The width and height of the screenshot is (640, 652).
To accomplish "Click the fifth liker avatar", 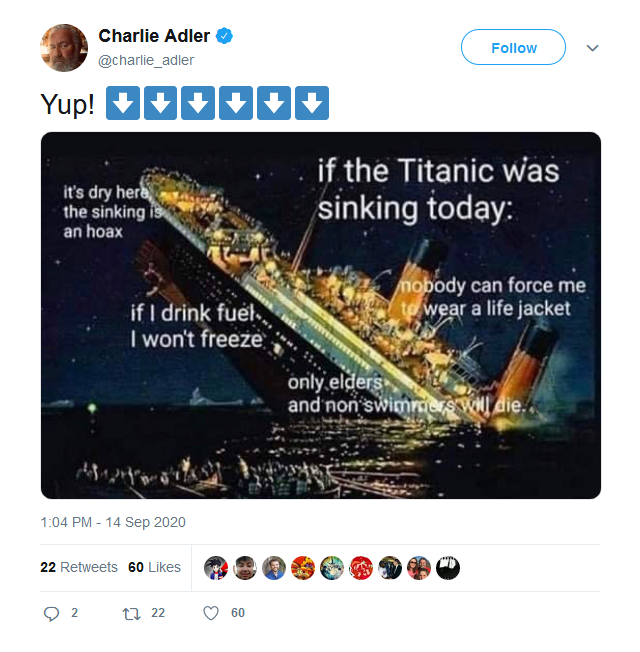I will 332,568.
